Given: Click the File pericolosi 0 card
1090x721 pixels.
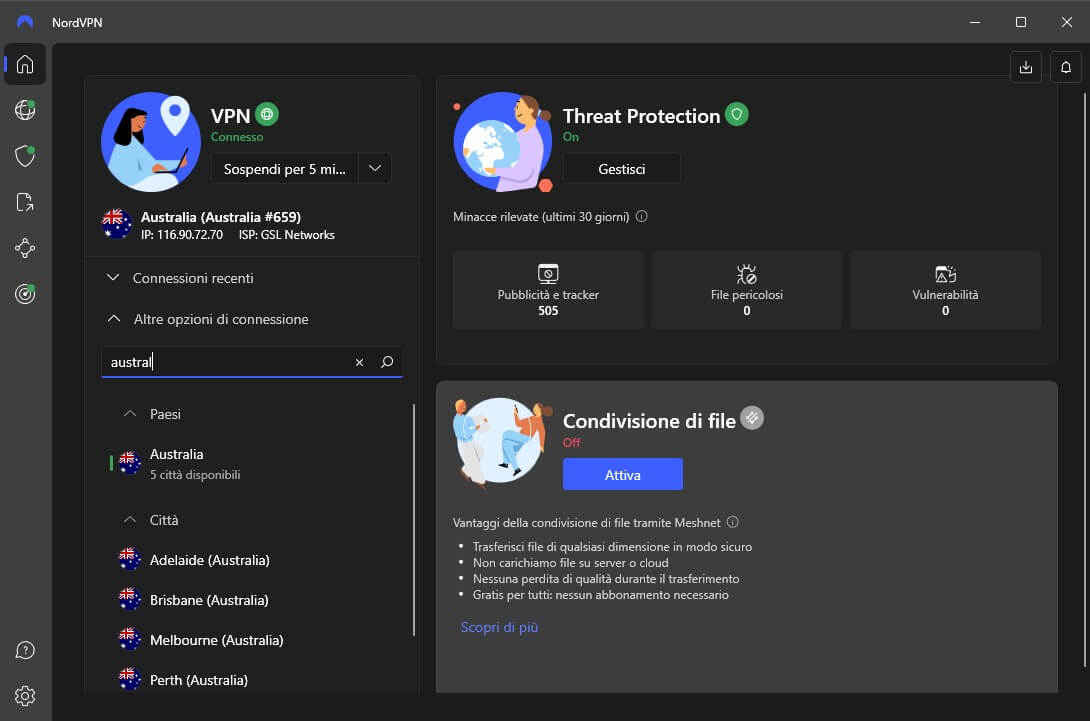Looking at the screenshot, I should pyautogui.click(x=747, y=290).
